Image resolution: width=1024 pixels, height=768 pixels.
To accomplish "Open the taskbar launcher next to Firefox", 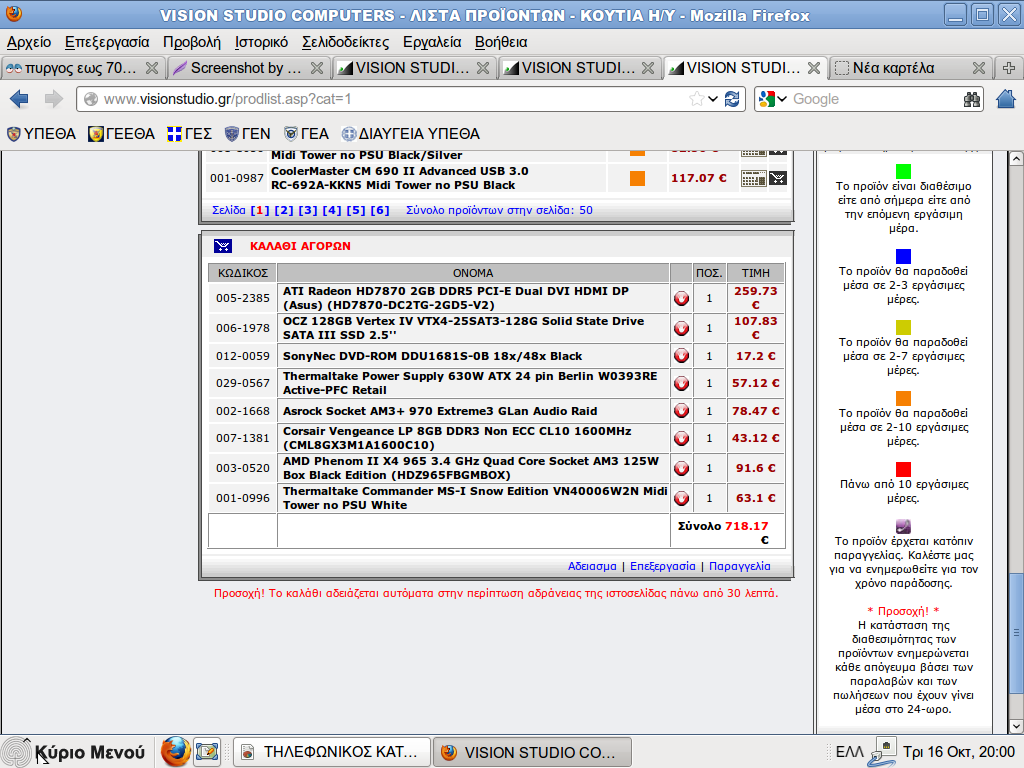I will 207,752.
